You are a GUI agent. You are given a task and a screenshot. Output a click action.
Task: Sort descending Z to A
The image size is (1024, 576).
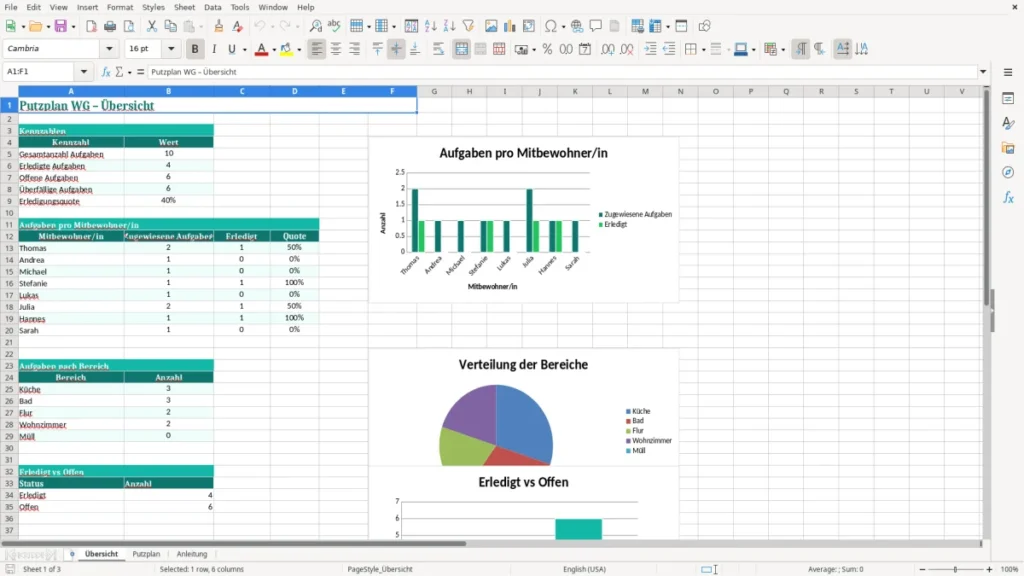pyautogui.click(x=449, y=26)
